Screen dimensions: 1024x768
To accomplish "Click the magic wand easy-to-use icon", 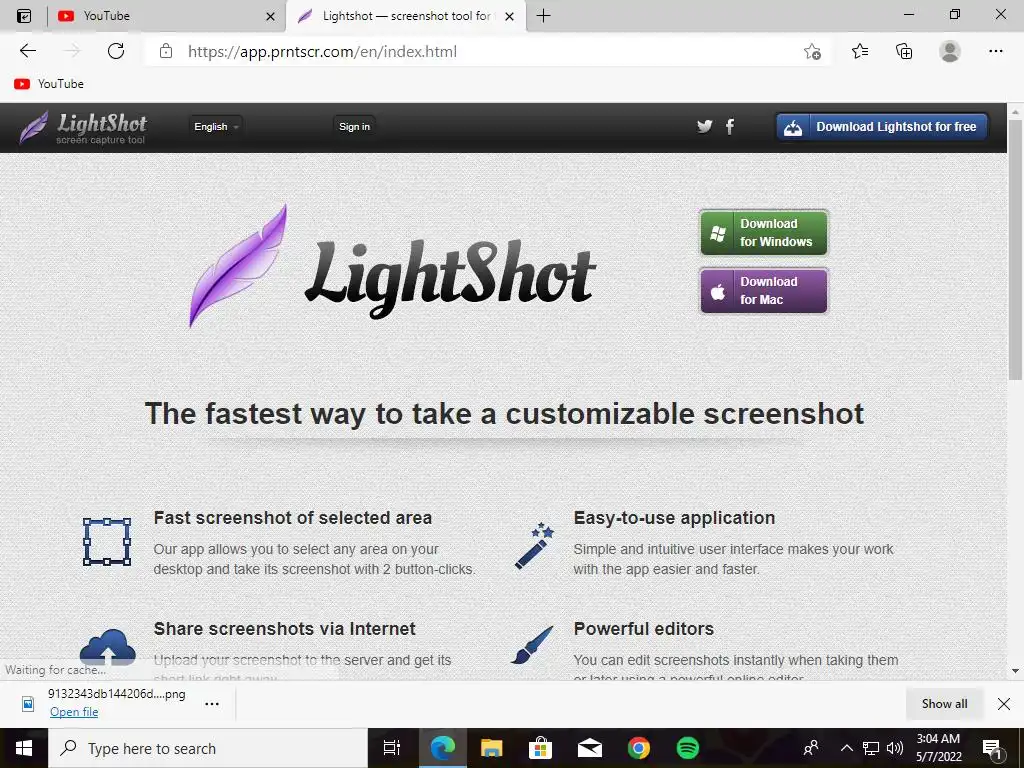I will point(534,546).
